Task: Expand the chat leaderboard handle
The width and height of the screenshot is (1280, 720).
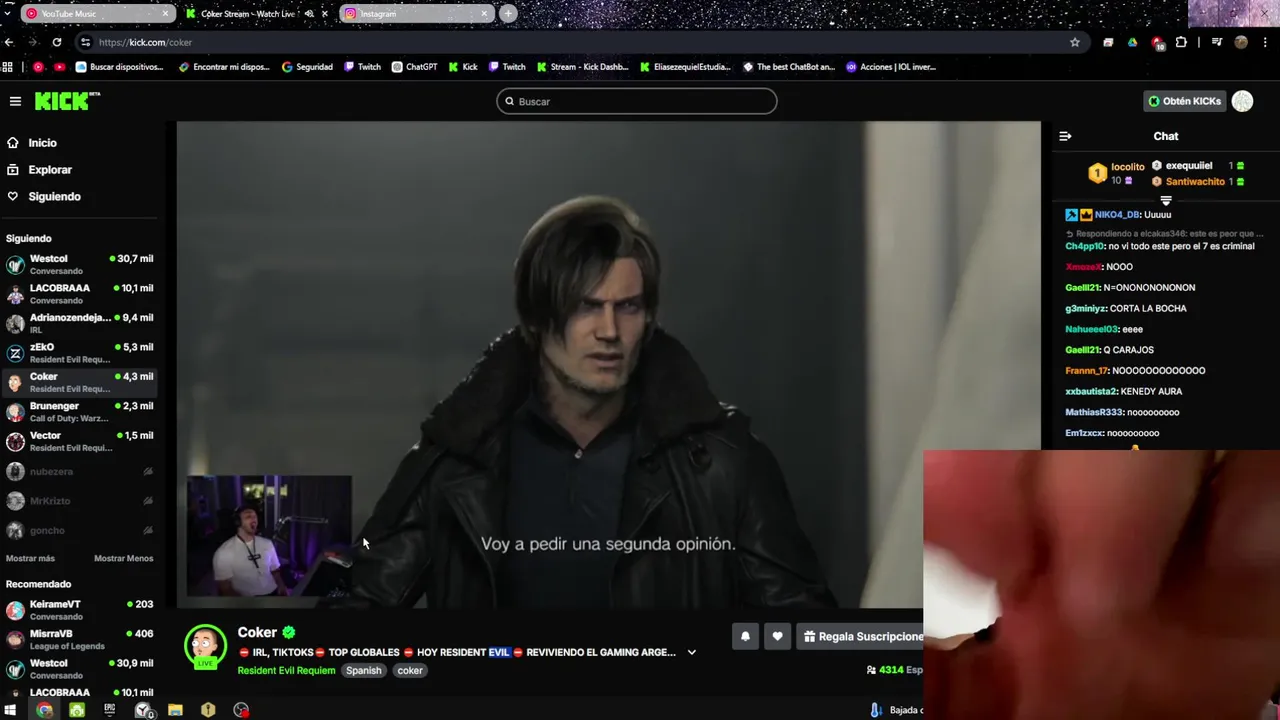Action: pos(1166,201)
